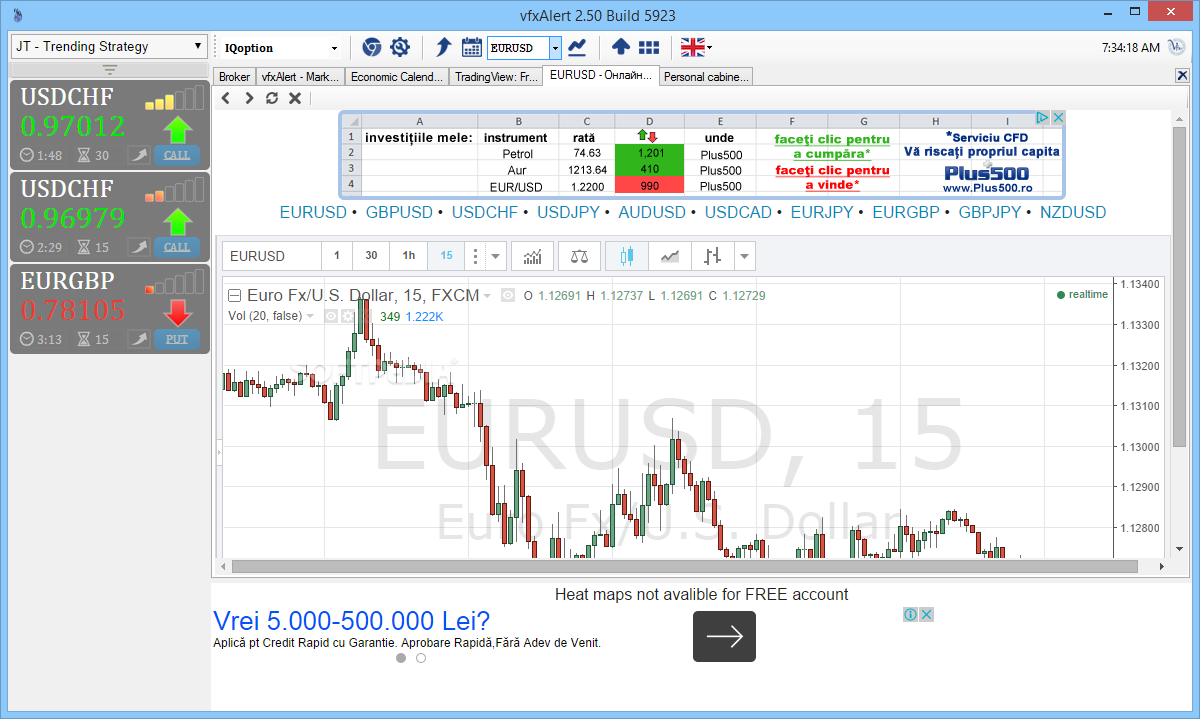Open chart arrow icon on EURGBP card

coord(138,339)
